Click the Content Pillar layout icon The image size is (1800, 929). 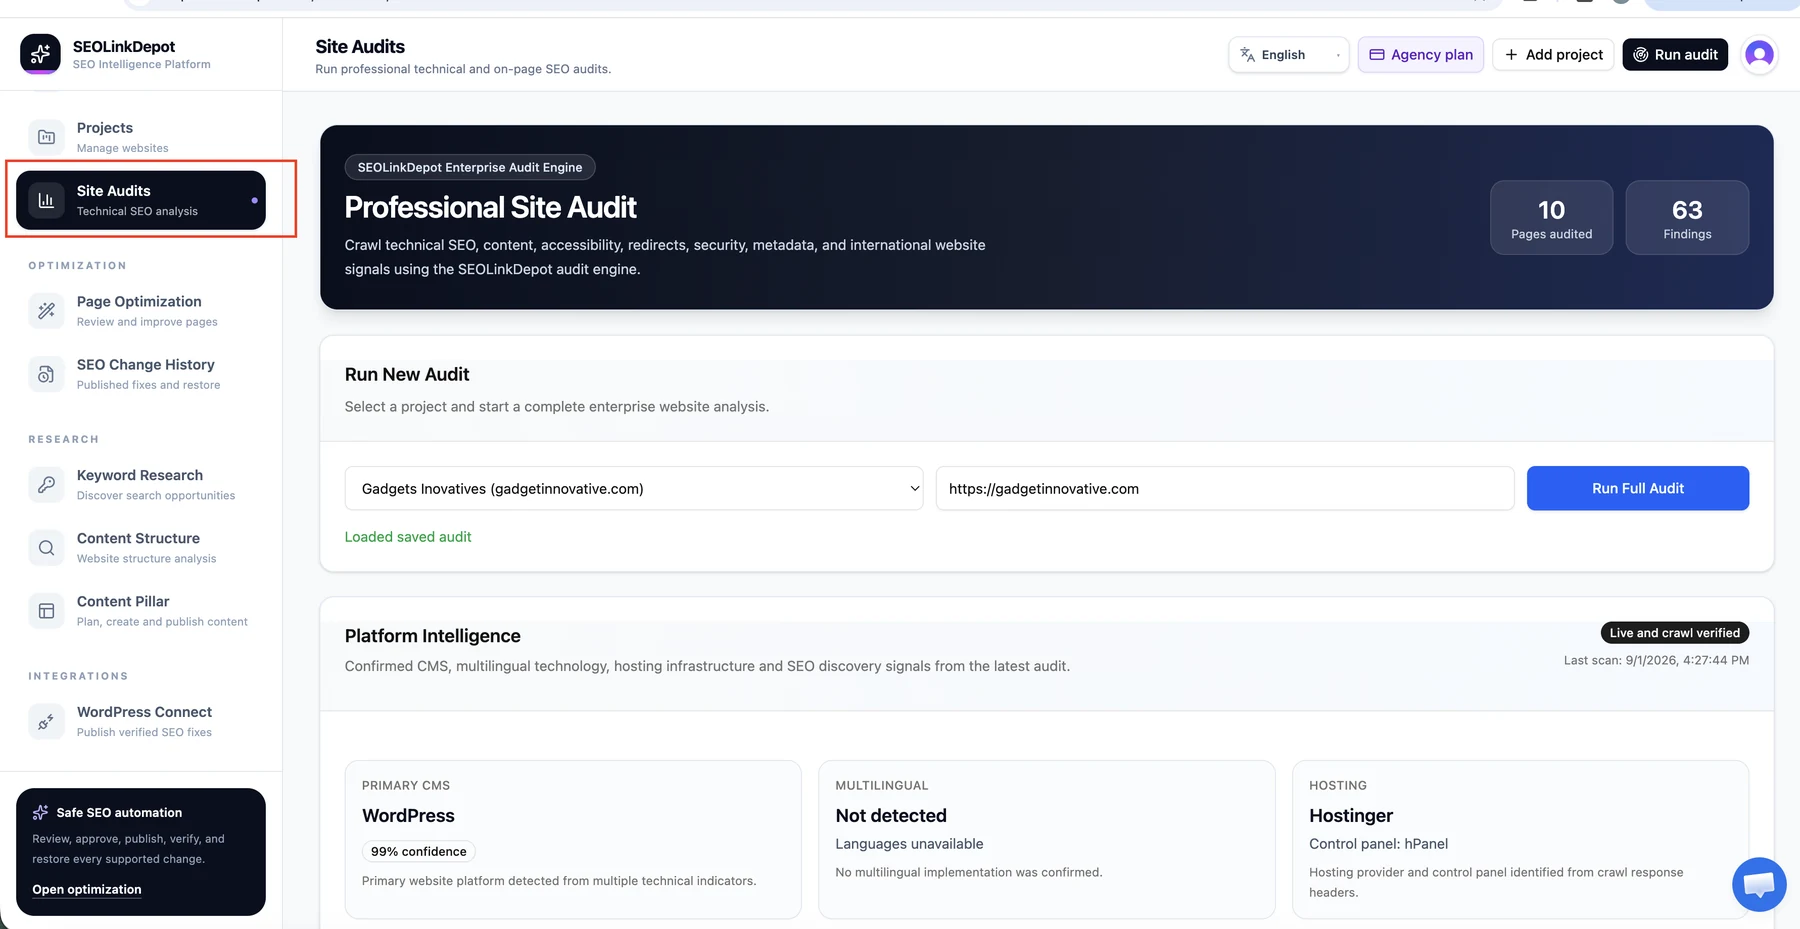click(x=46, y=610)
